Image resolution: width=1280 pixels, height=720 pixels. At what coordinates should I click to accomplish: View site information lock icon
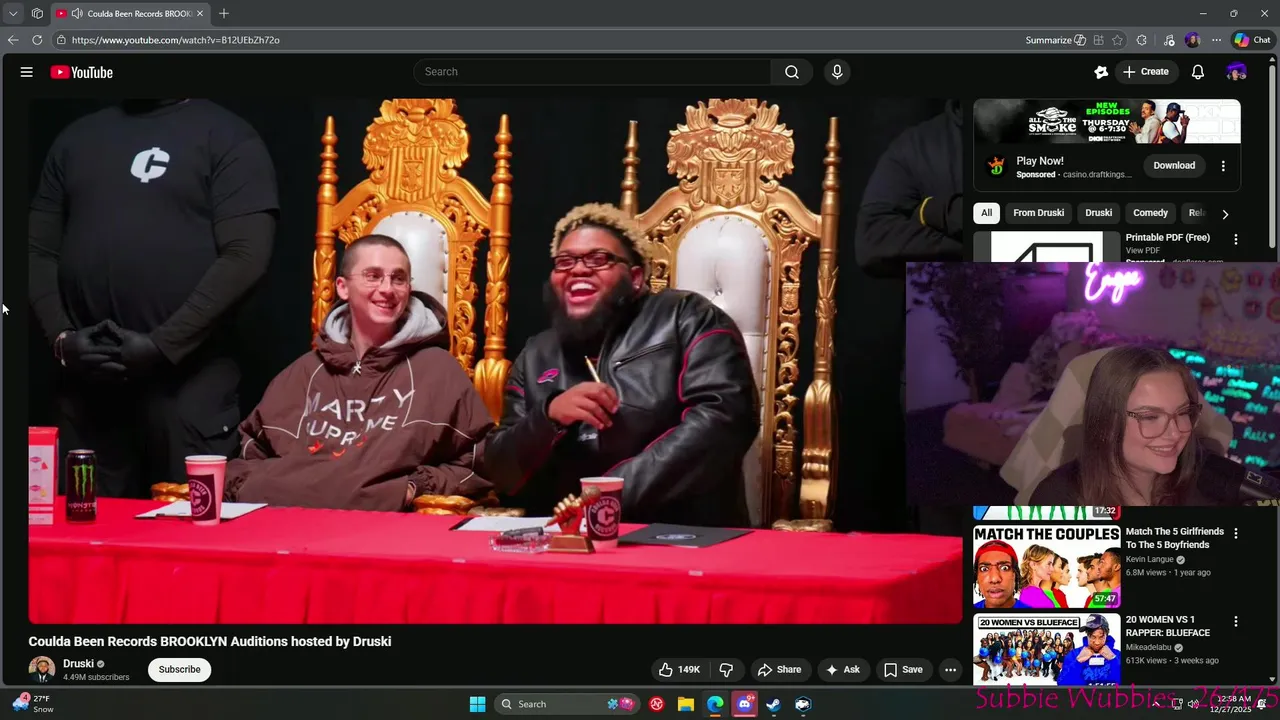(61, 40)
